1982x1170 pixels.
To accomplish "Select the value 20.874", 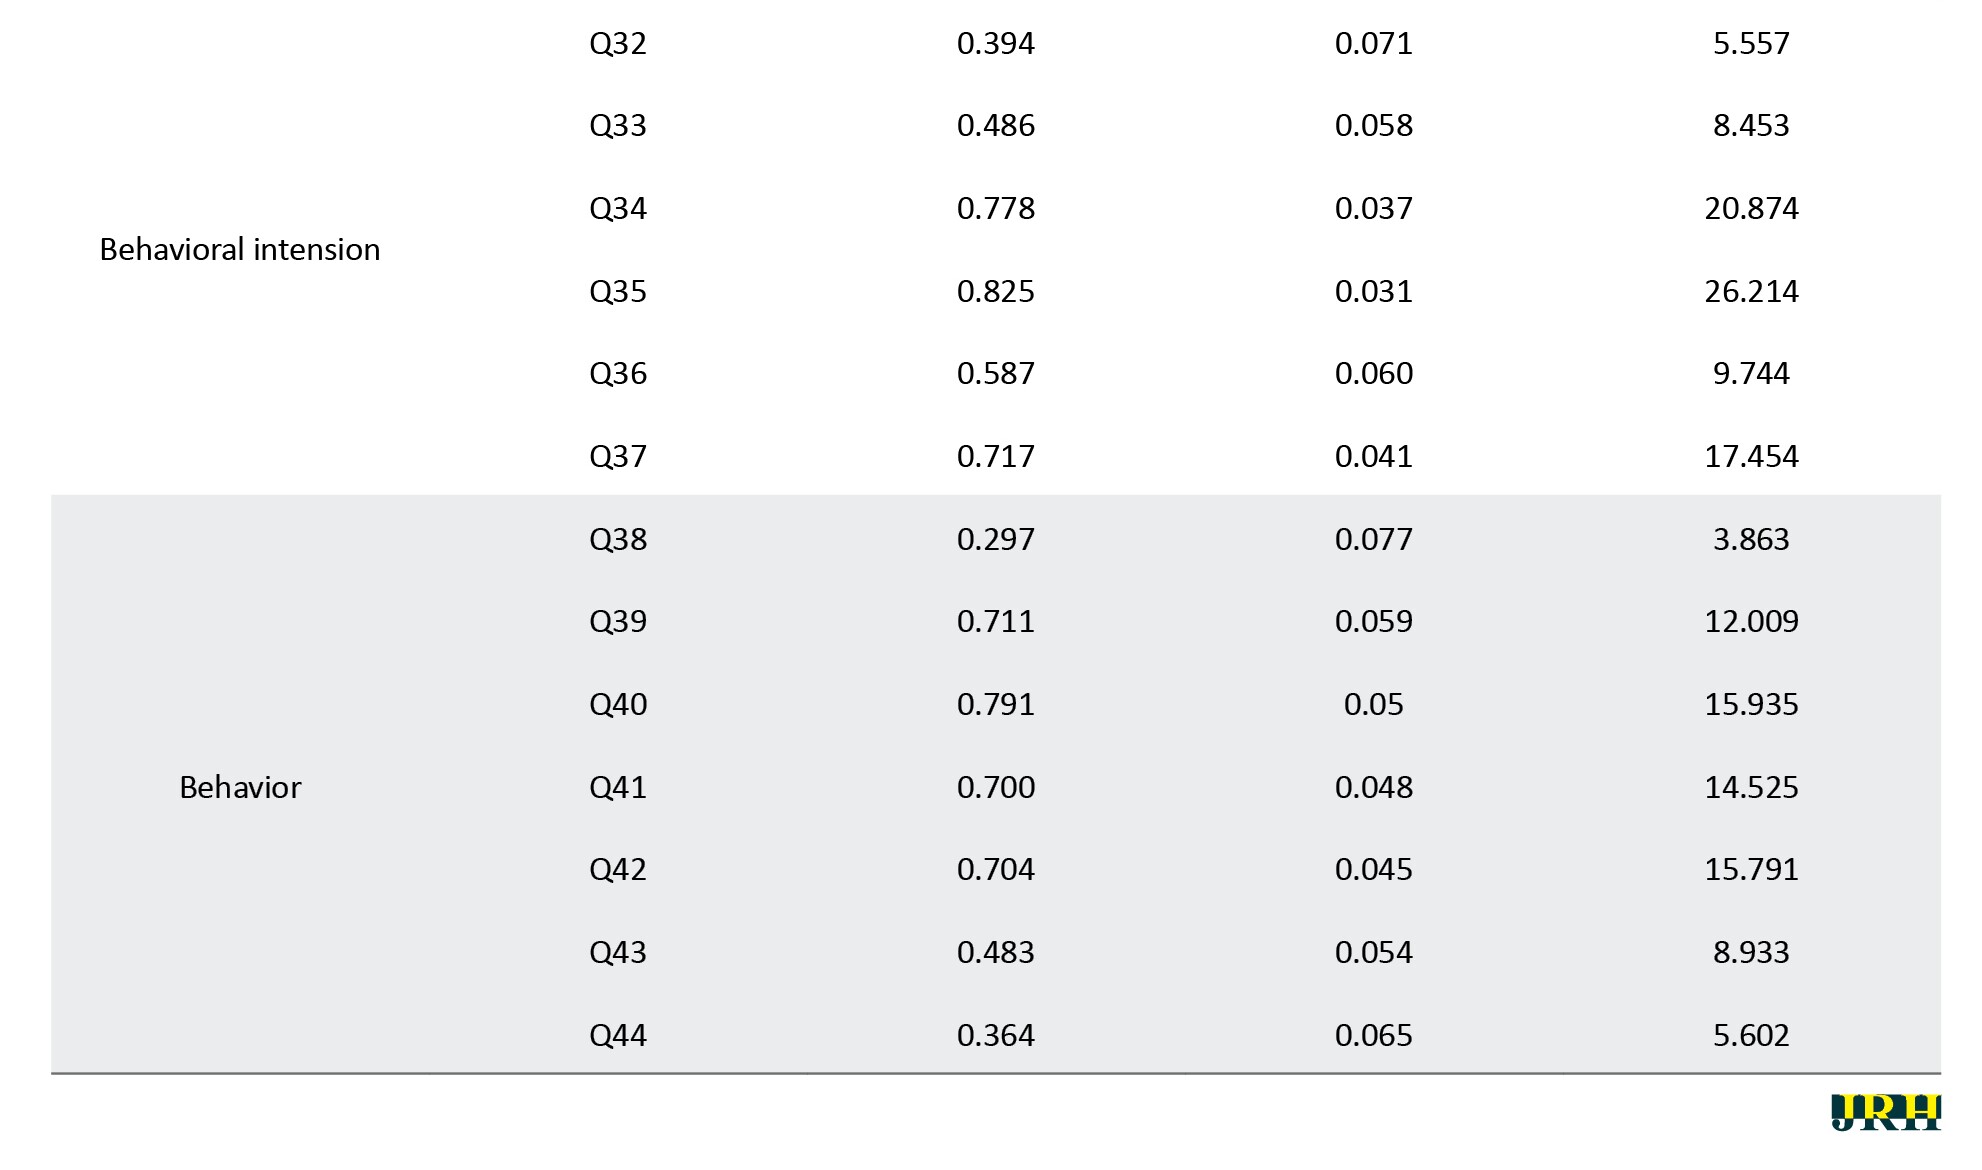I will pos(1751,208).
